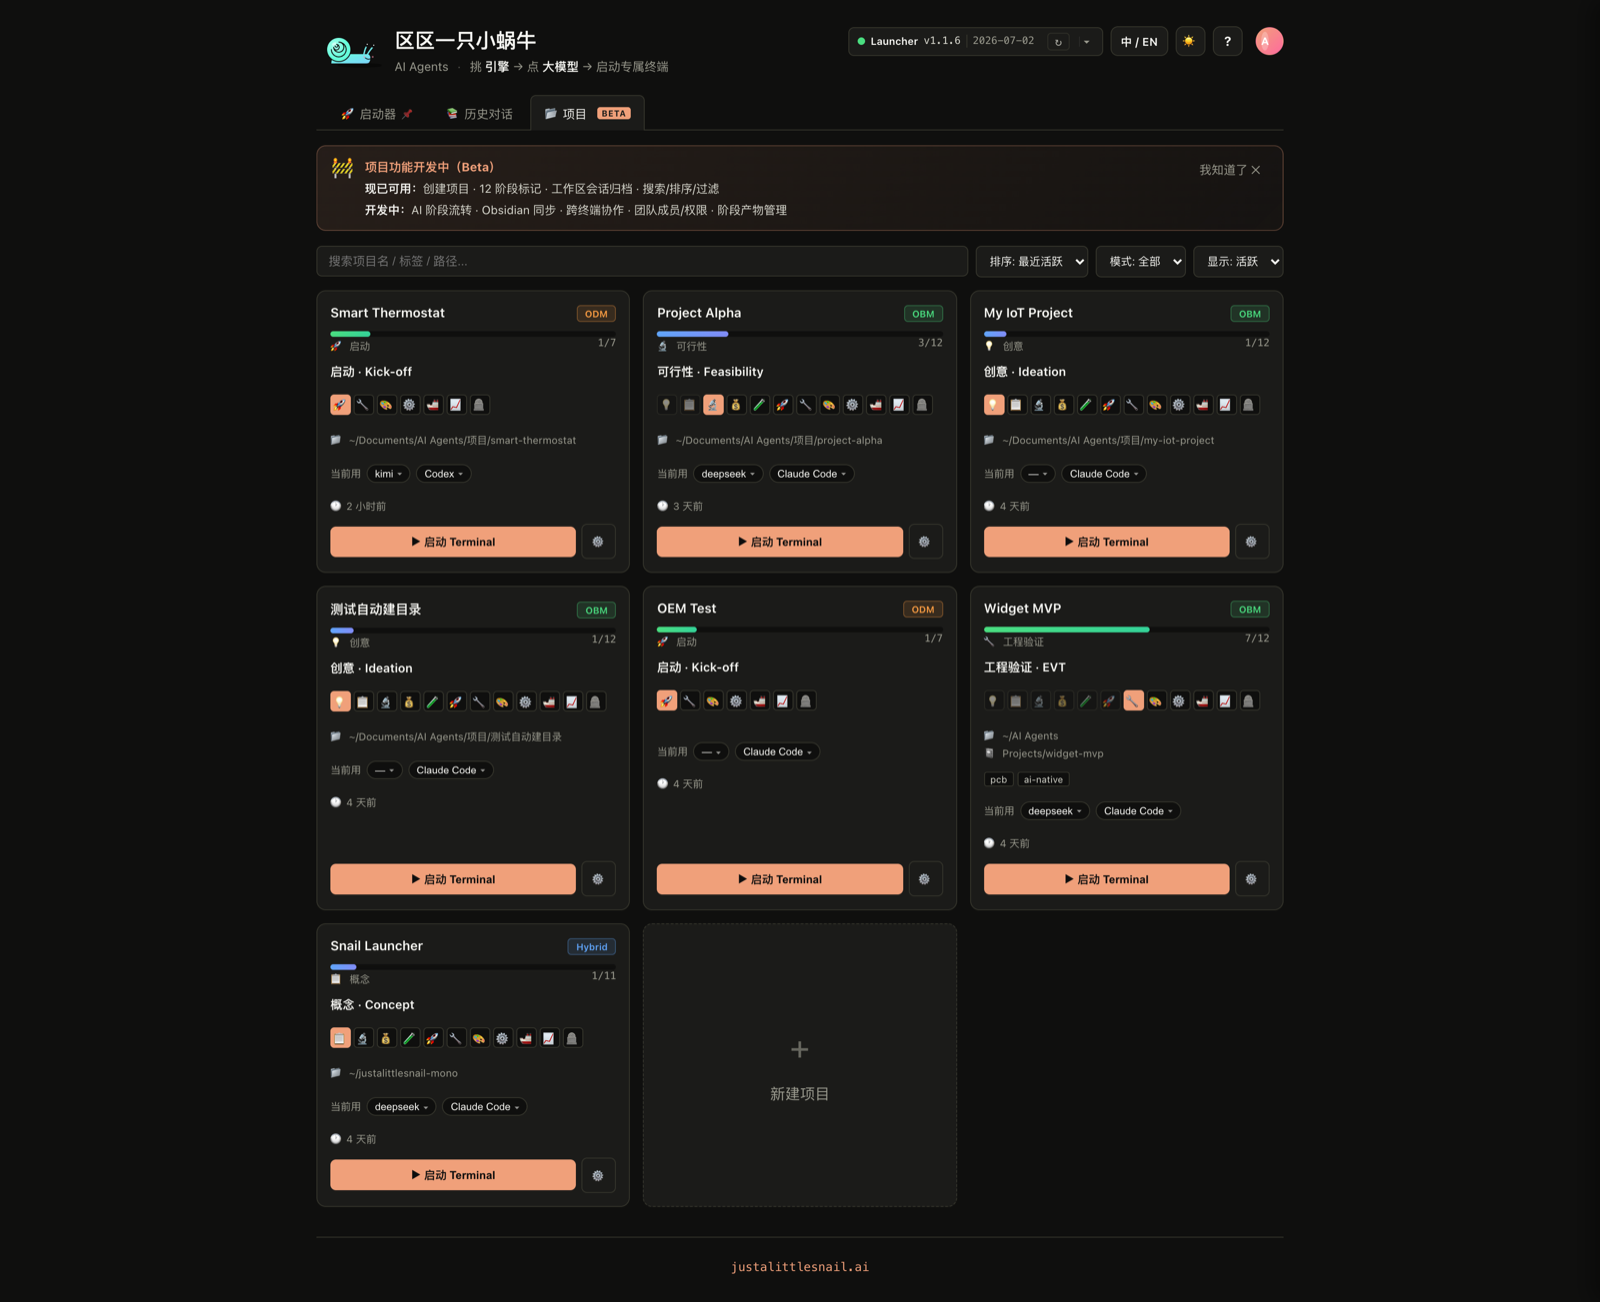The image size is (1600, 1302).
Task: Launch Terminal for OEM Test
Action: pos(780,879)
